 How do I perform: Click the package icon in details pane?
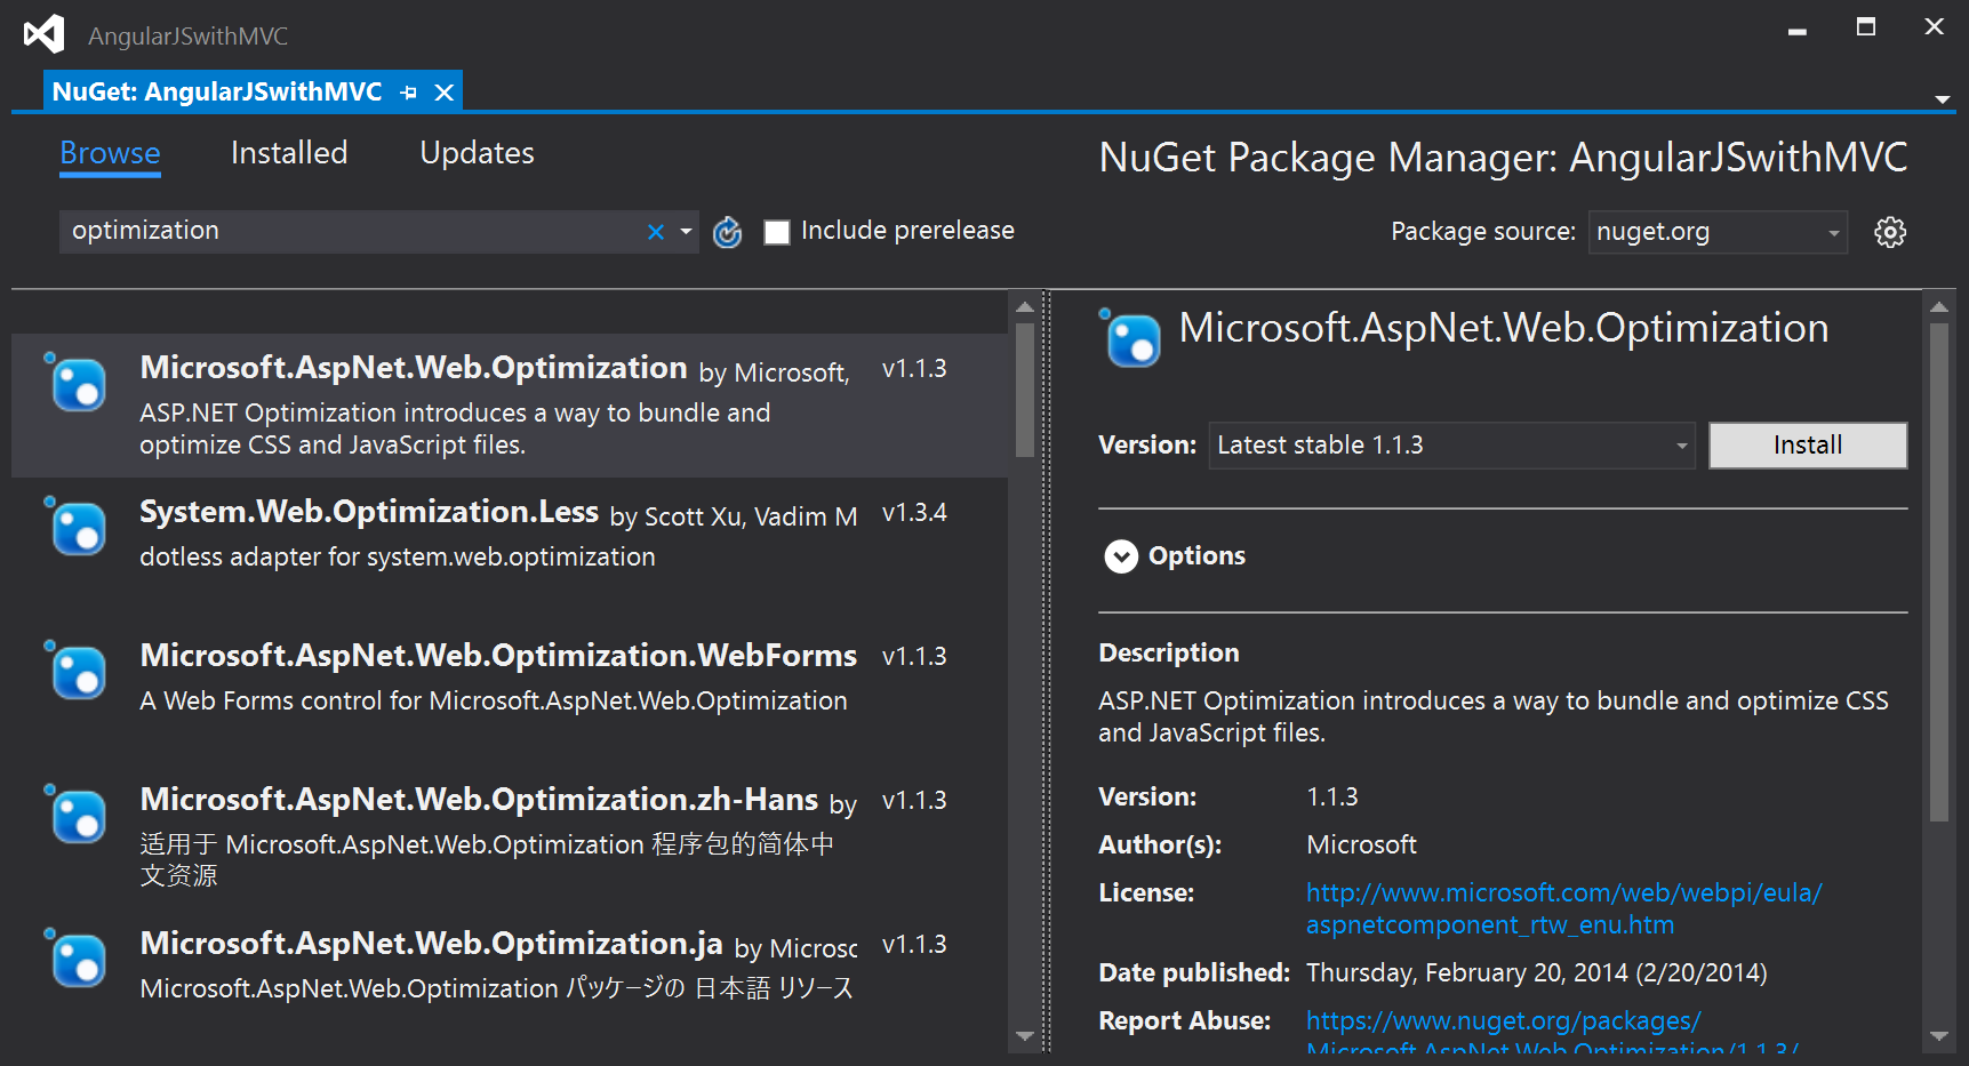point(1131,338)
